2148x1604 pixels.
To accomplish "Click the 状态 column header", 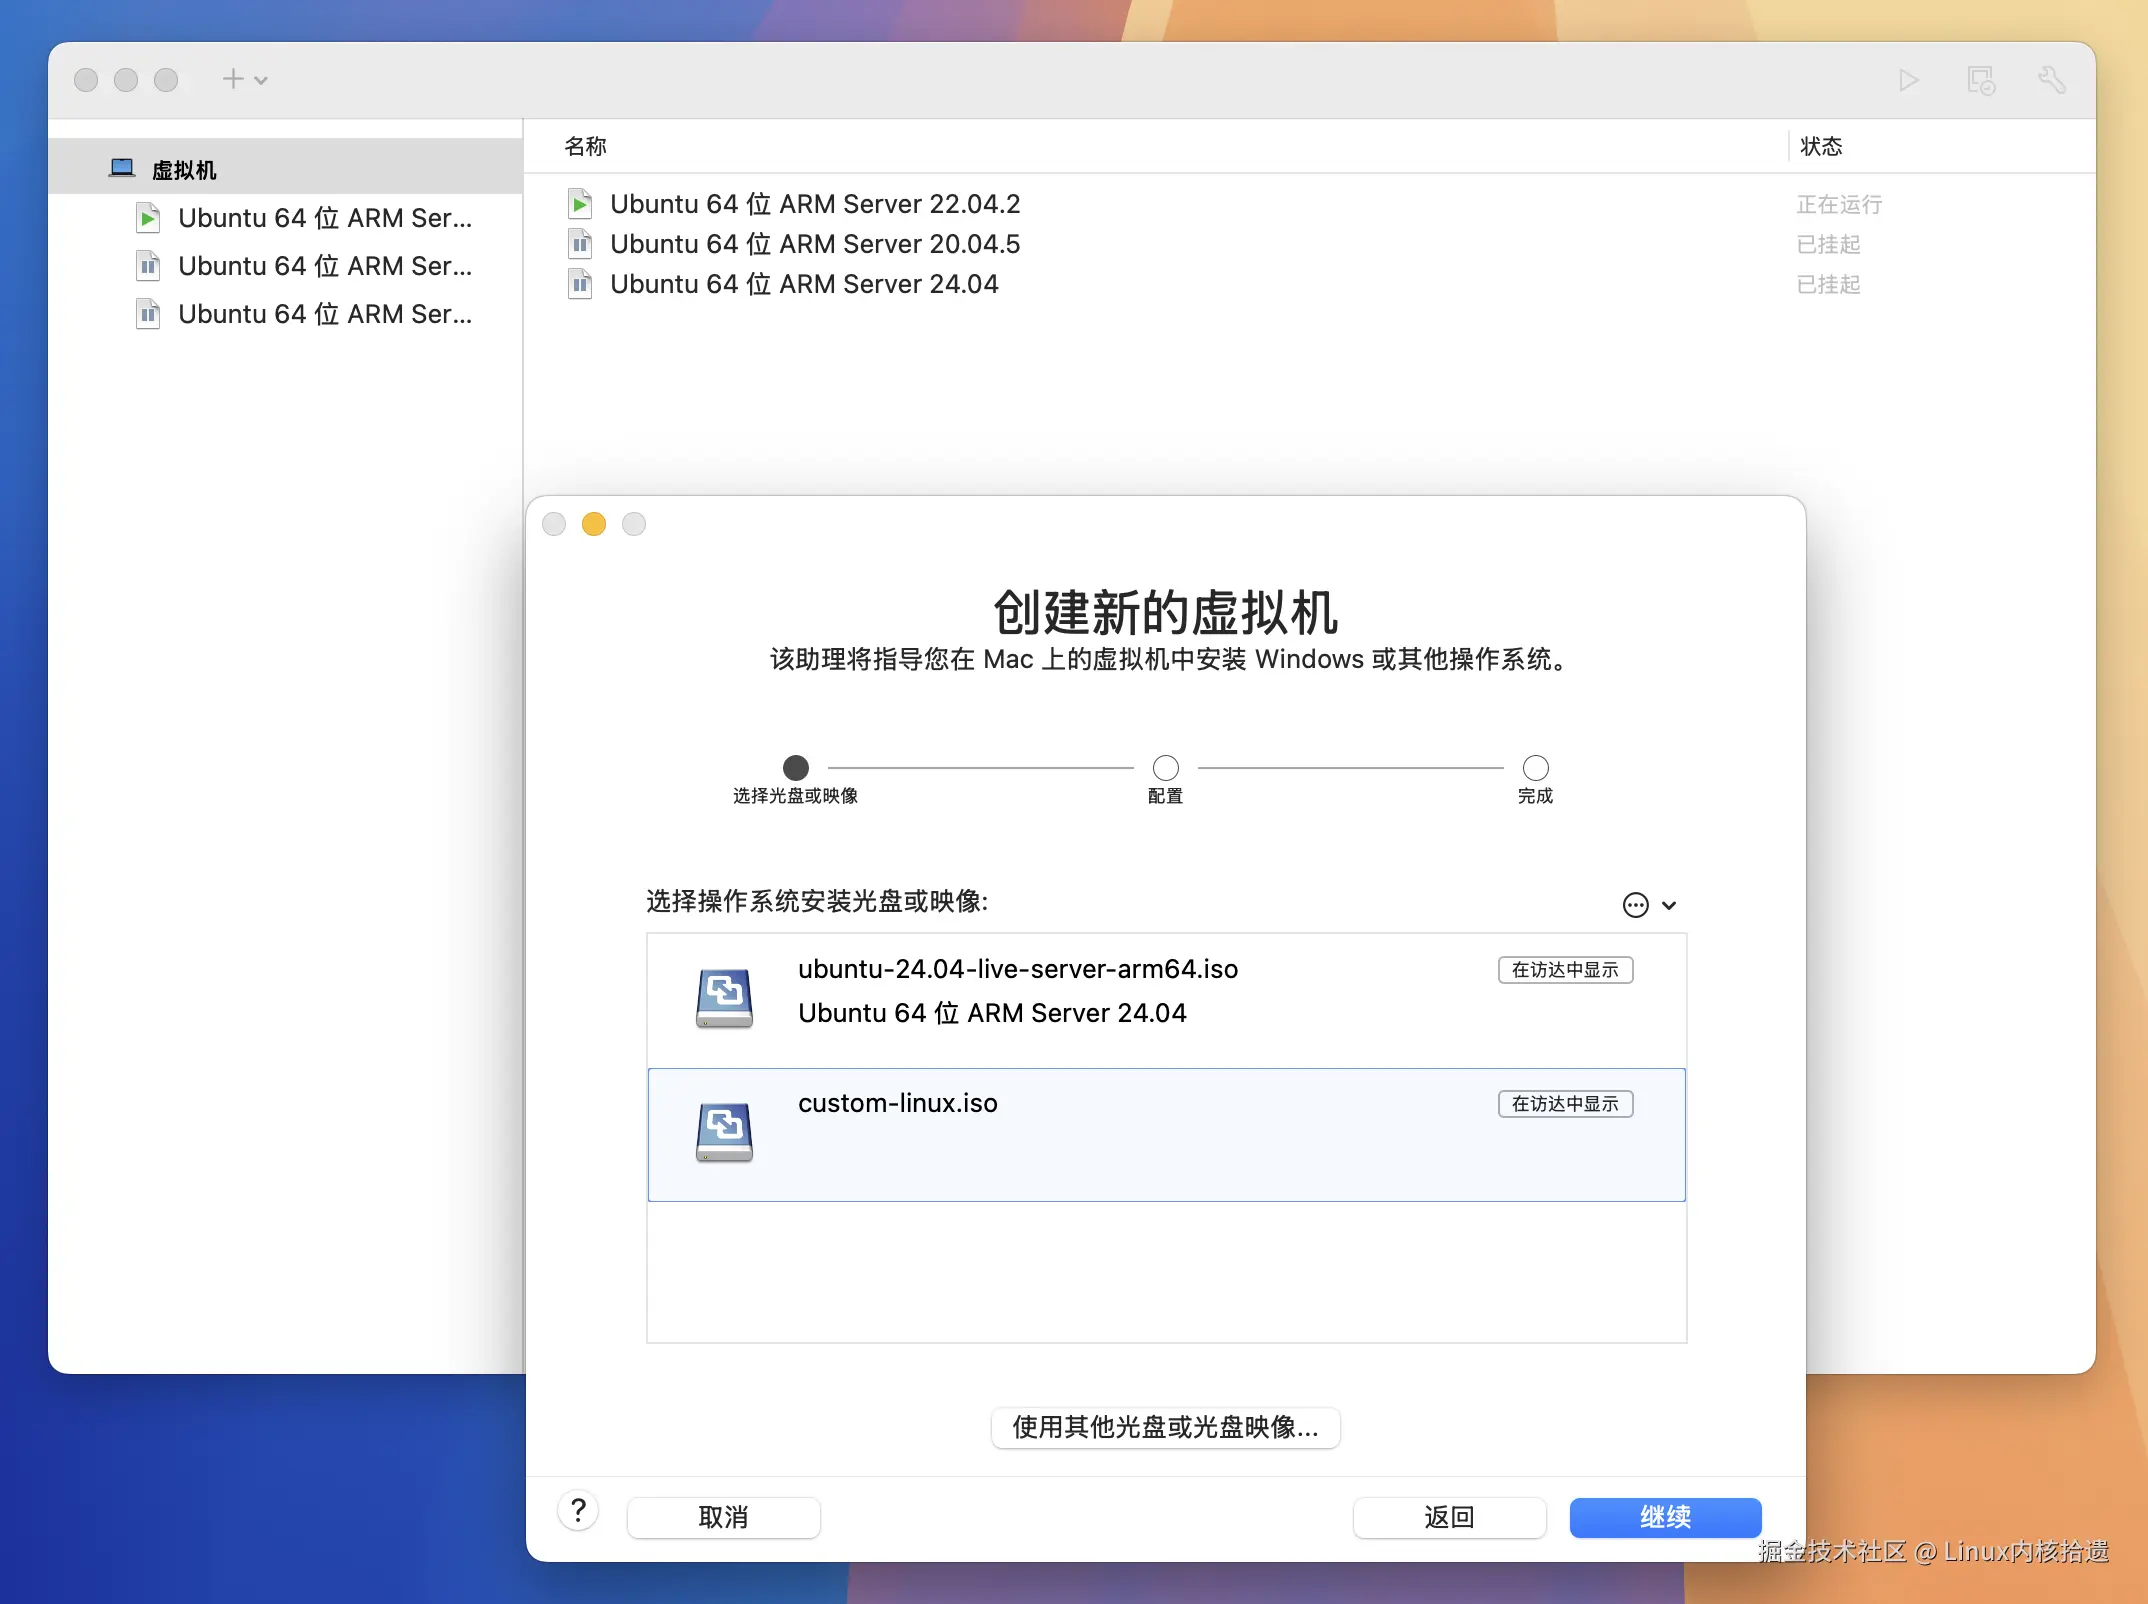I will (x=1820, y=146).
